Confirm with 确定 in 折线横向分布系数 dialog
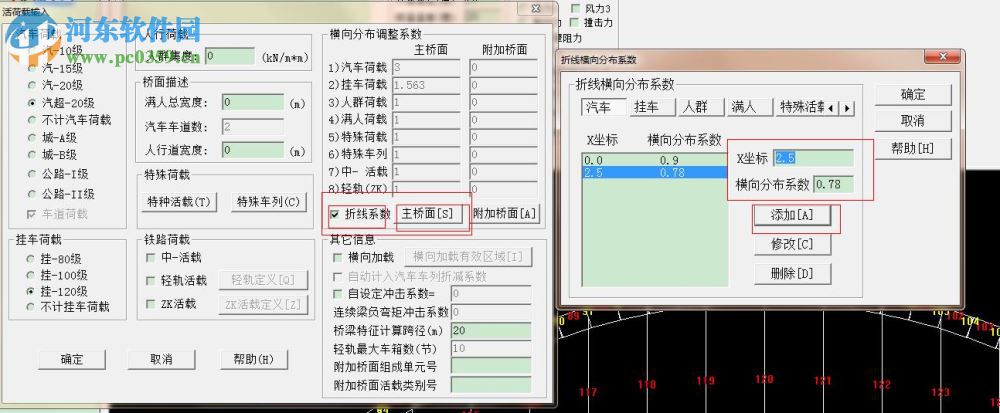This screenshot has width=1000, height=413. (x=913, y=94)
